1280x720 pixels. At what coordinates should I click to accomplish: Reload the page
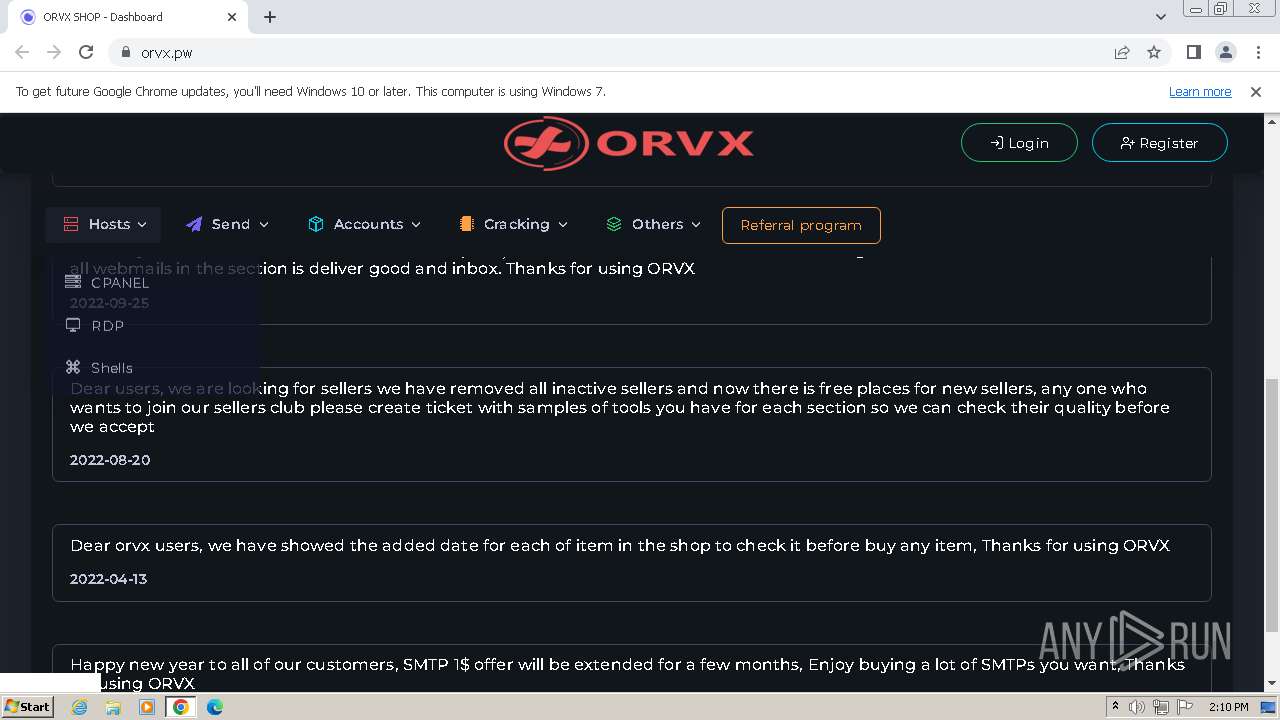pyautogui.click(x=86, y=52)
